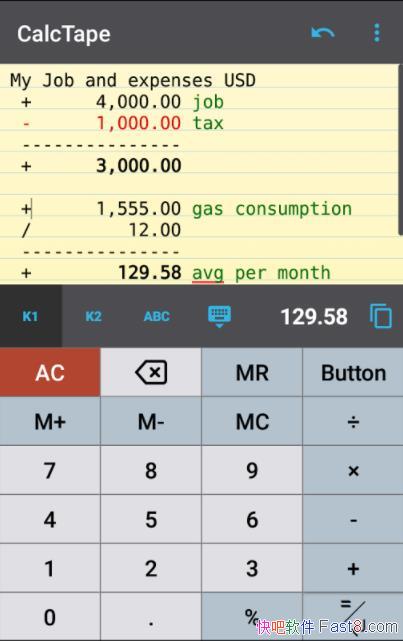The width and height of the screenshot is (403, 641).
Task: Clear everything with the AC button
Action: tap(50, 372)
